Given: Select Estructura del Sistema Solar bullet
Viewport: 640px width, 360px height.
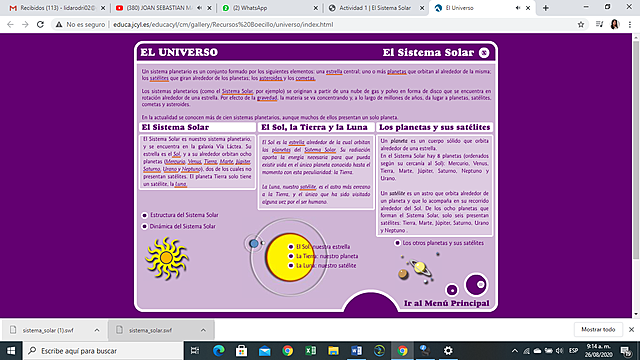Looking at the screenshot, I should pyautogui.click(x=144, y=215).
